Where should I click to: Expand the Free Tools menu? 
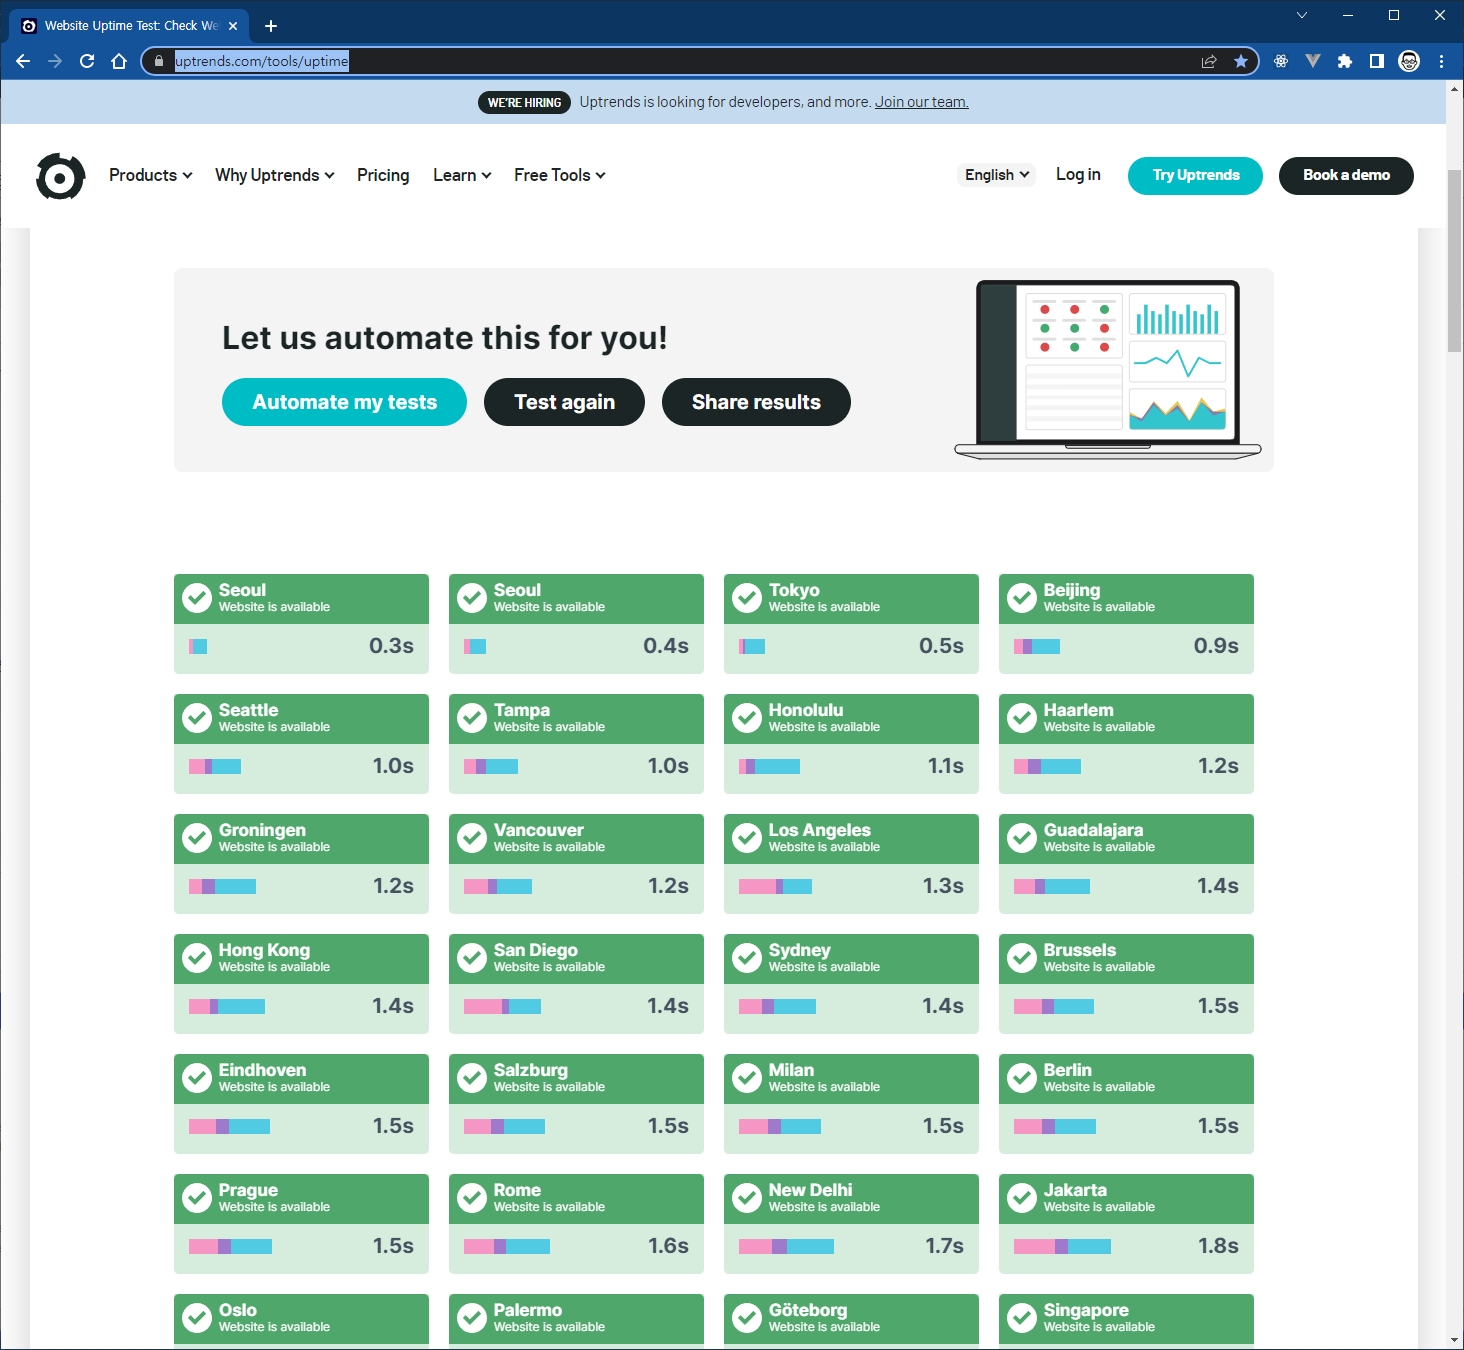pyautogui.click(x=559, y=175)
